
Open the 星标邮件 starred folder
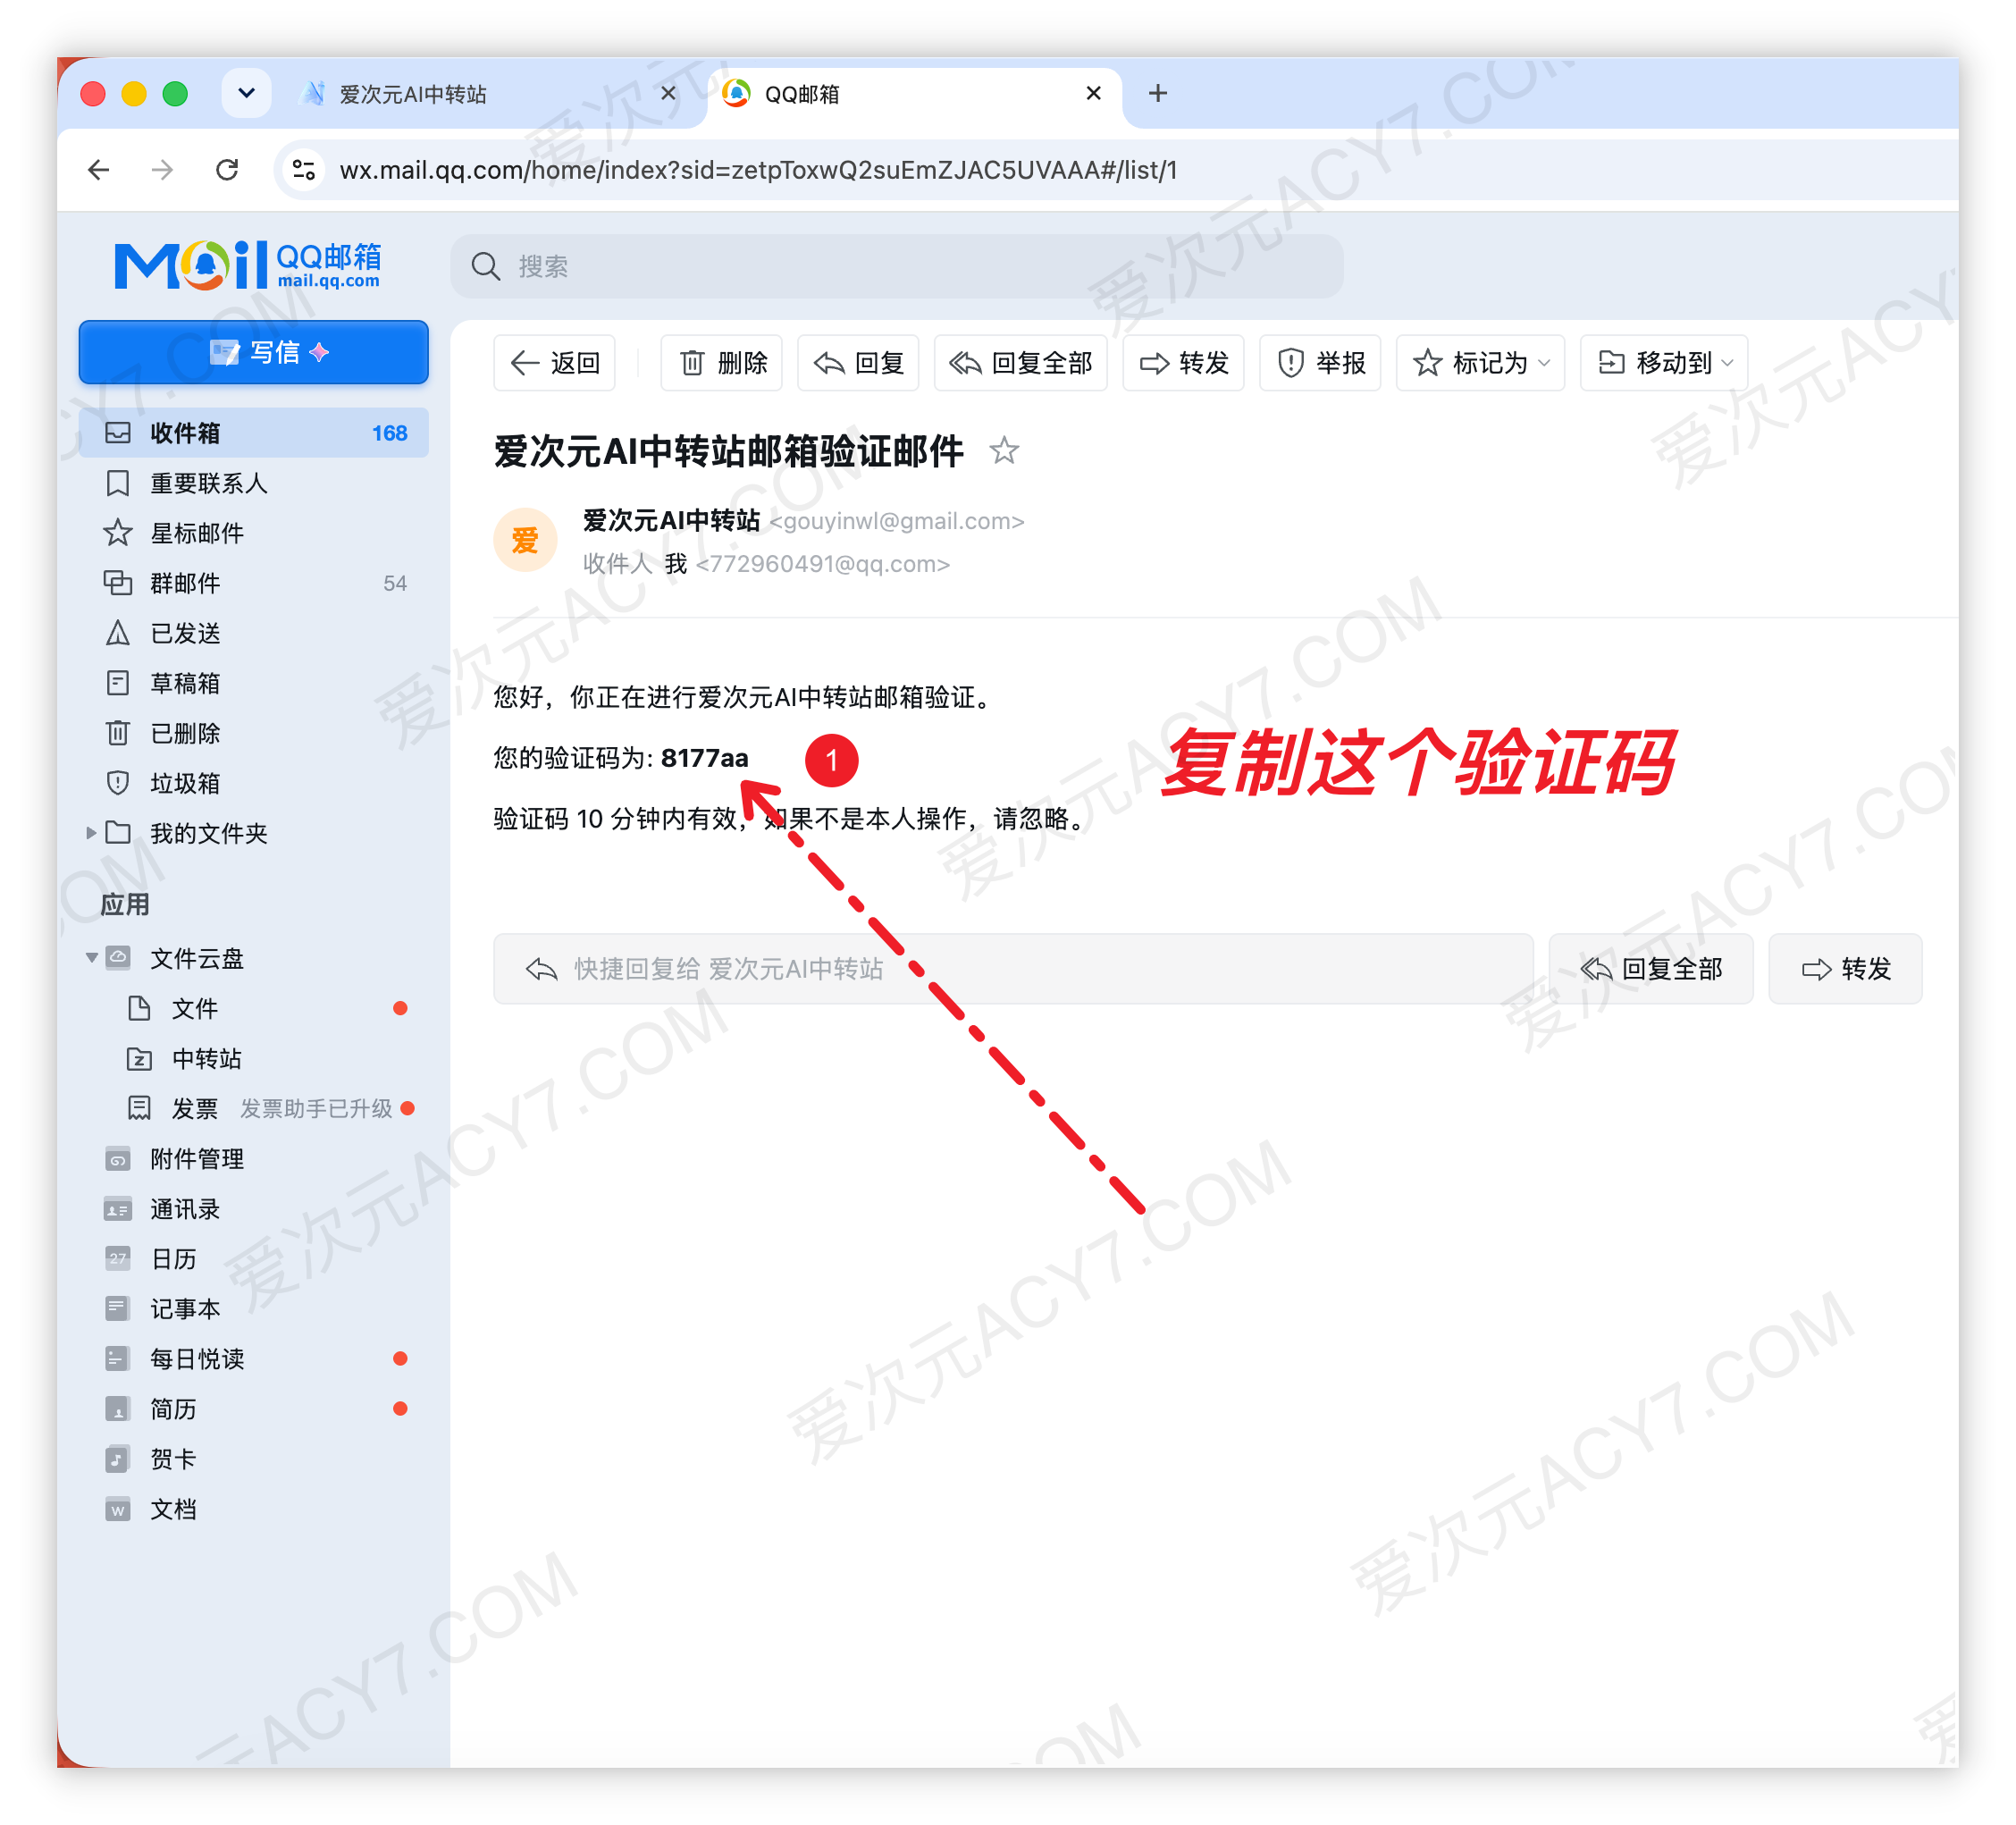(254, 533)
